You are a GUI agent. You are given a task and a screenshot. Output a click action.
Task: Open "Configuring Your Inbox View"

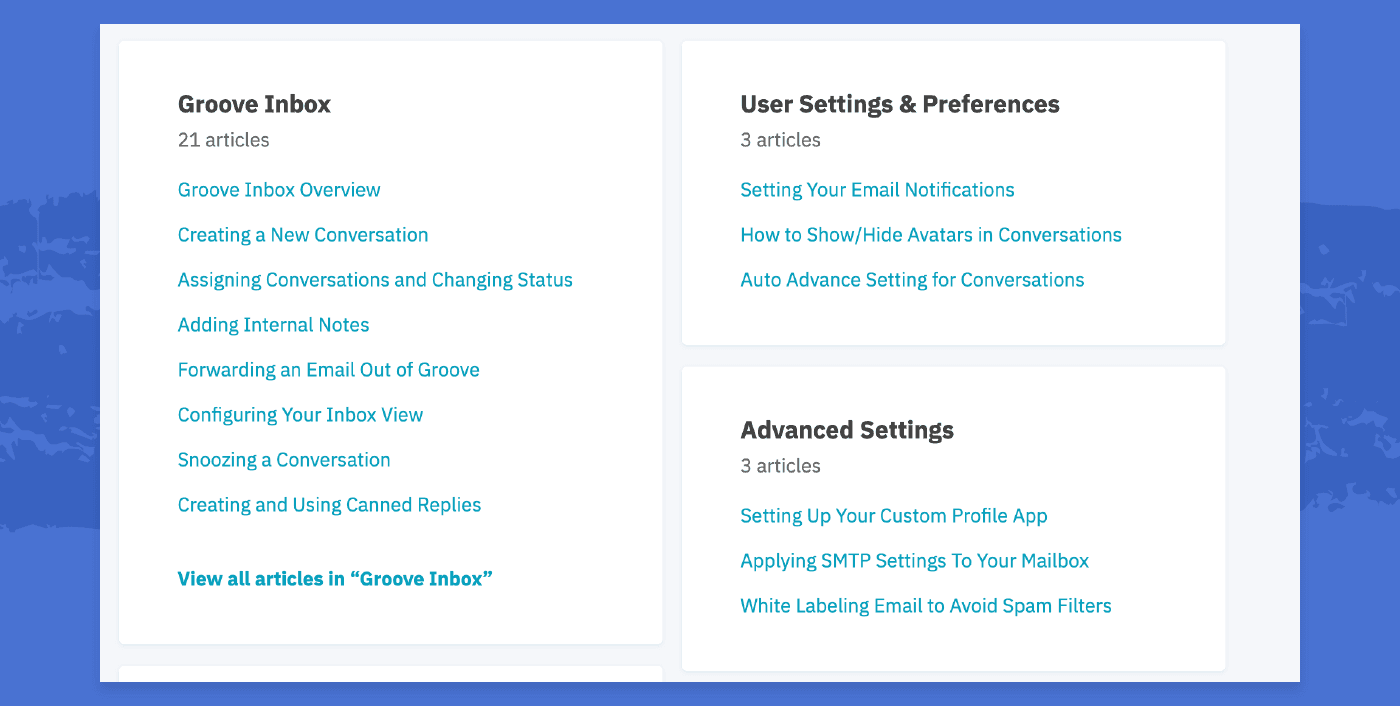click(300, 414)
